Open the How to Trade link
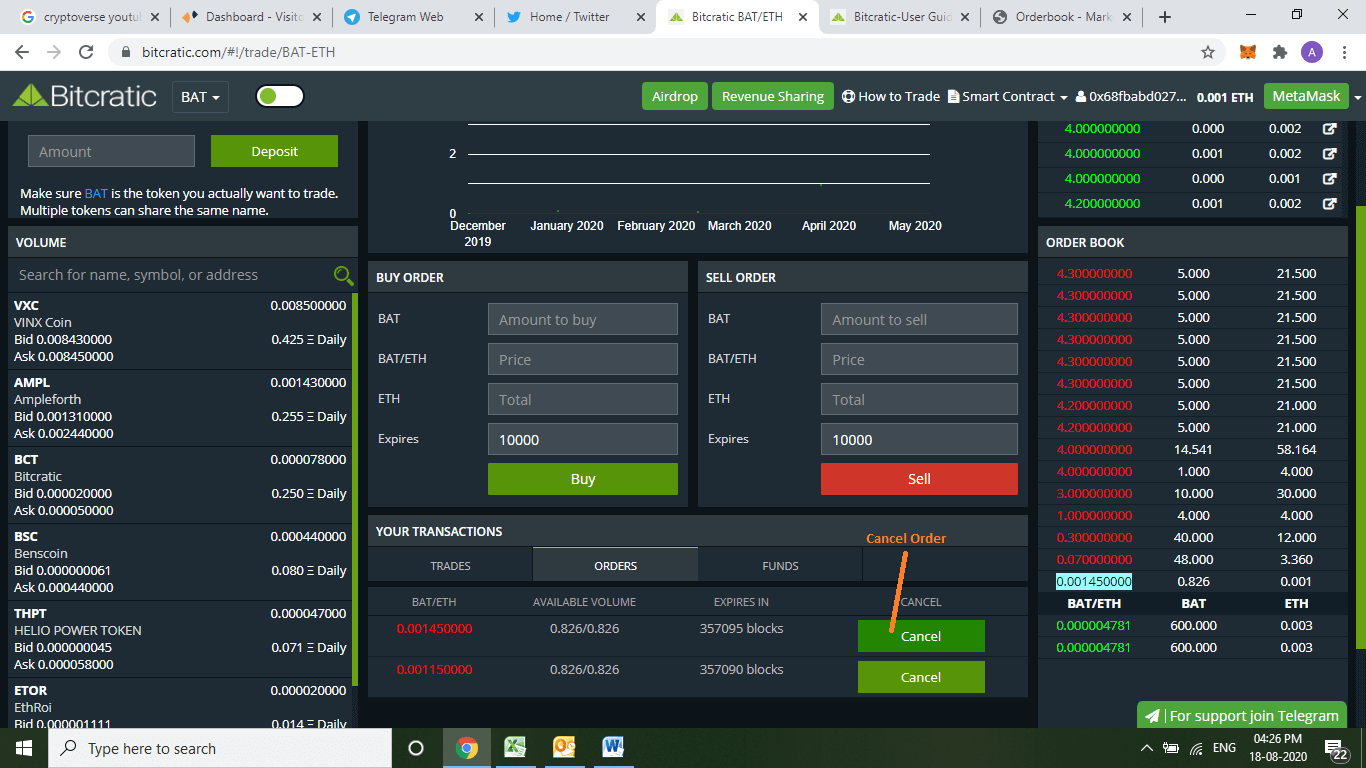This screenshot has height=768, width=1366. coord(891,96)
